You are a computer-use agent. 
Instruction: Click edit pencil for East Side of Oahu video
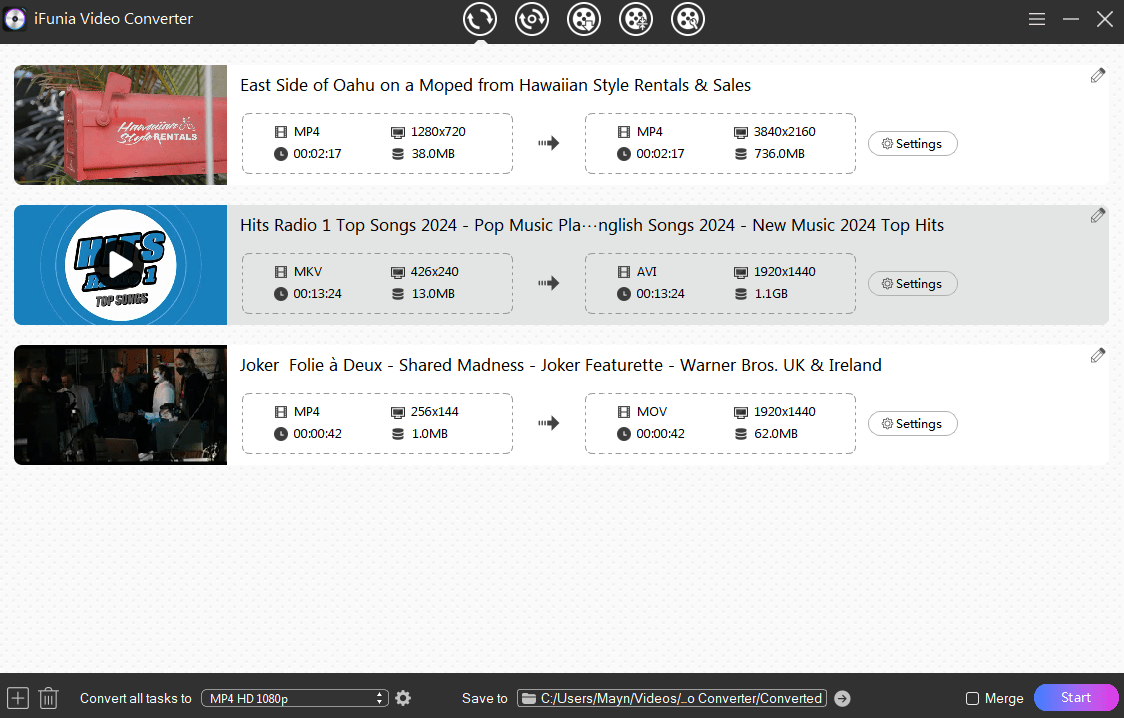(1098, 75)
